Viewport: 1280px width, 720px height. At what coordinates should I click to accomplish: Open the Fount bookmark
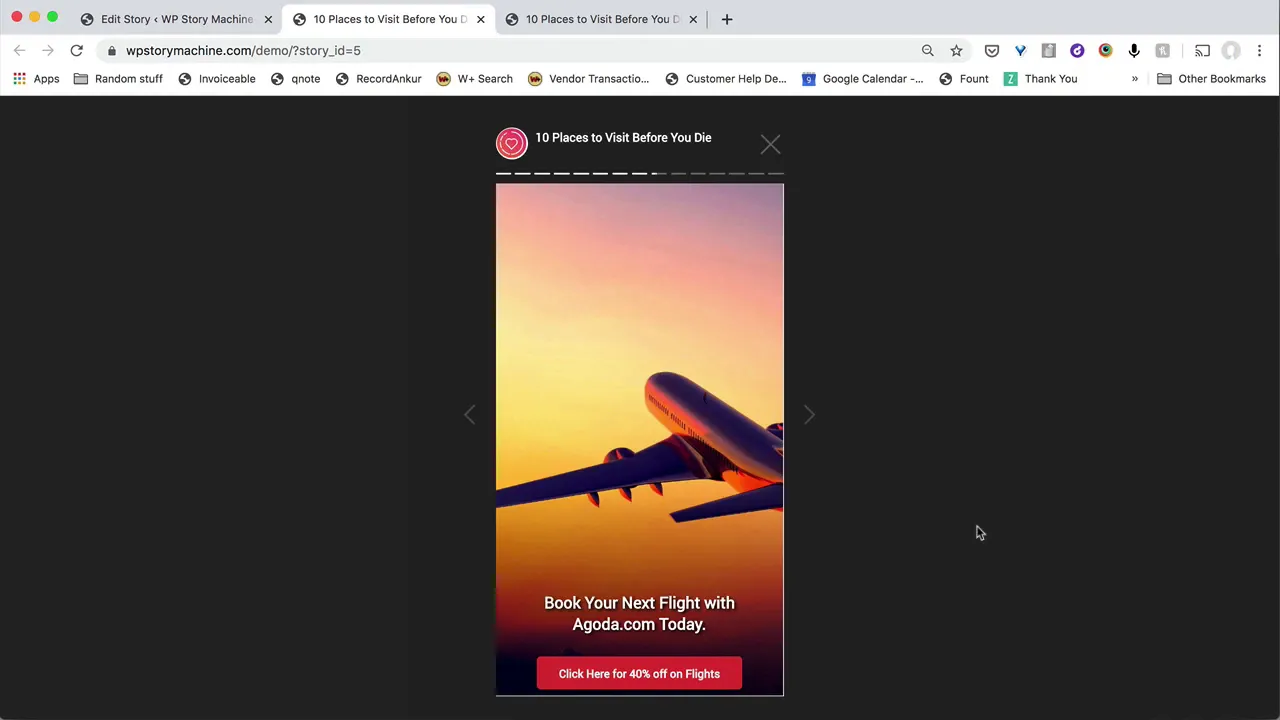point(963,79)
